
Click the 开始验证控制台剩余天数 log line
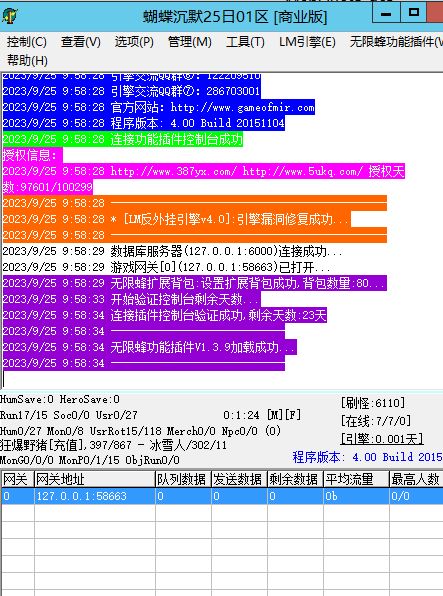coord(132,299)
